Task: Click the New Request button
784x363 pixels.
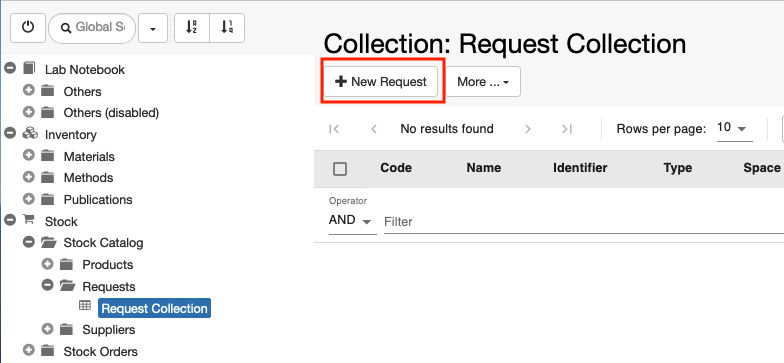Action: [x=381, y=82]
